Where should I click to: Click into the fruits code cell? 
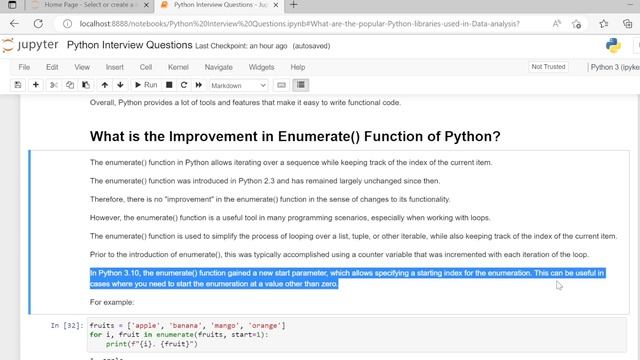coord(356,335)
